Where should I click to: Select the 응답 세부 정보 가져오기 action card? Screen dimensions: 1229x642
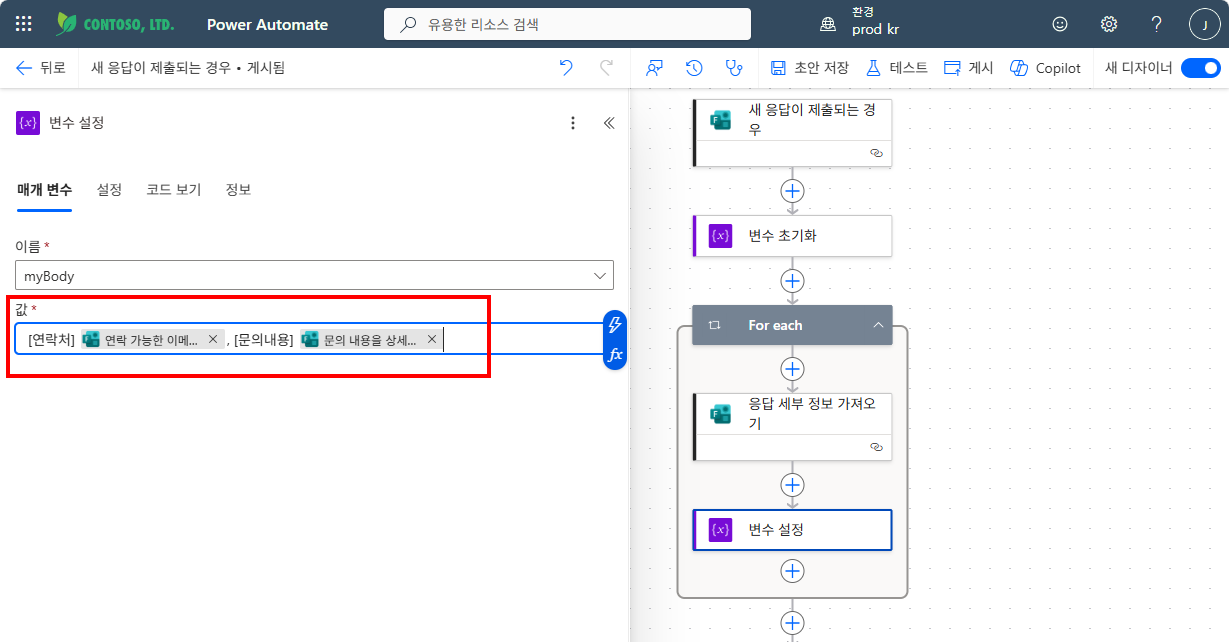tap(792, 426)
